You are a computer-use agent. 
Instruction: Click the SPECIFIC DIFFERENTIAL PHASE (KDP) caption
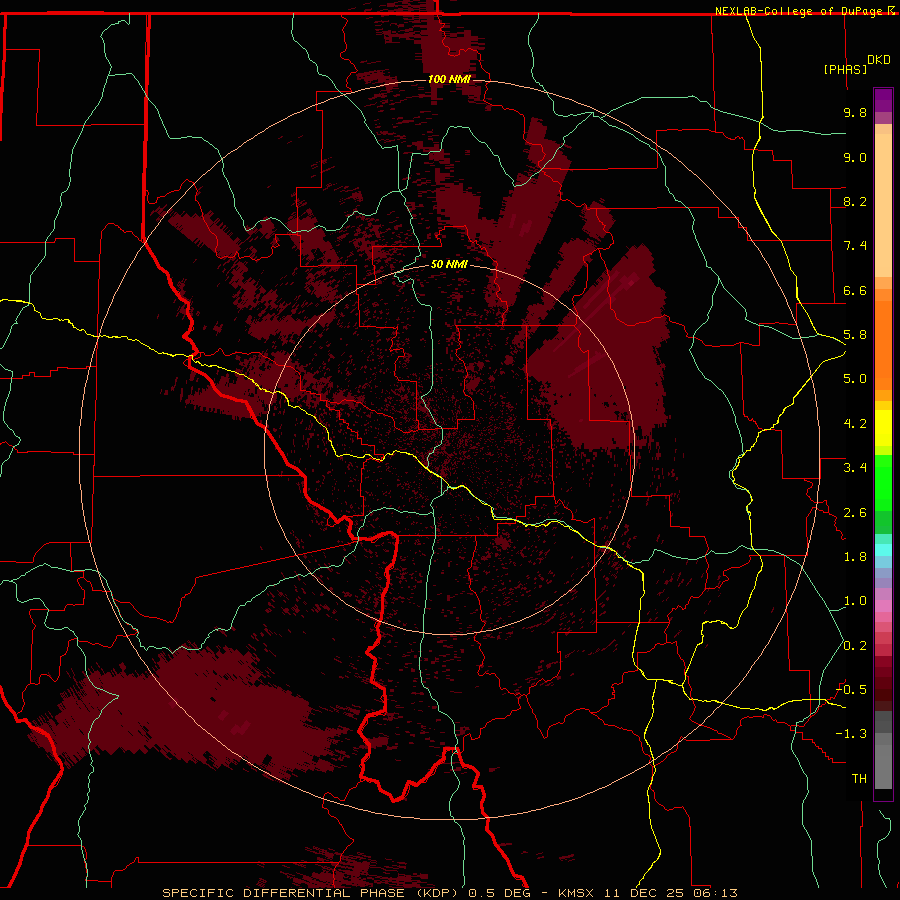[x=312, y=893]
